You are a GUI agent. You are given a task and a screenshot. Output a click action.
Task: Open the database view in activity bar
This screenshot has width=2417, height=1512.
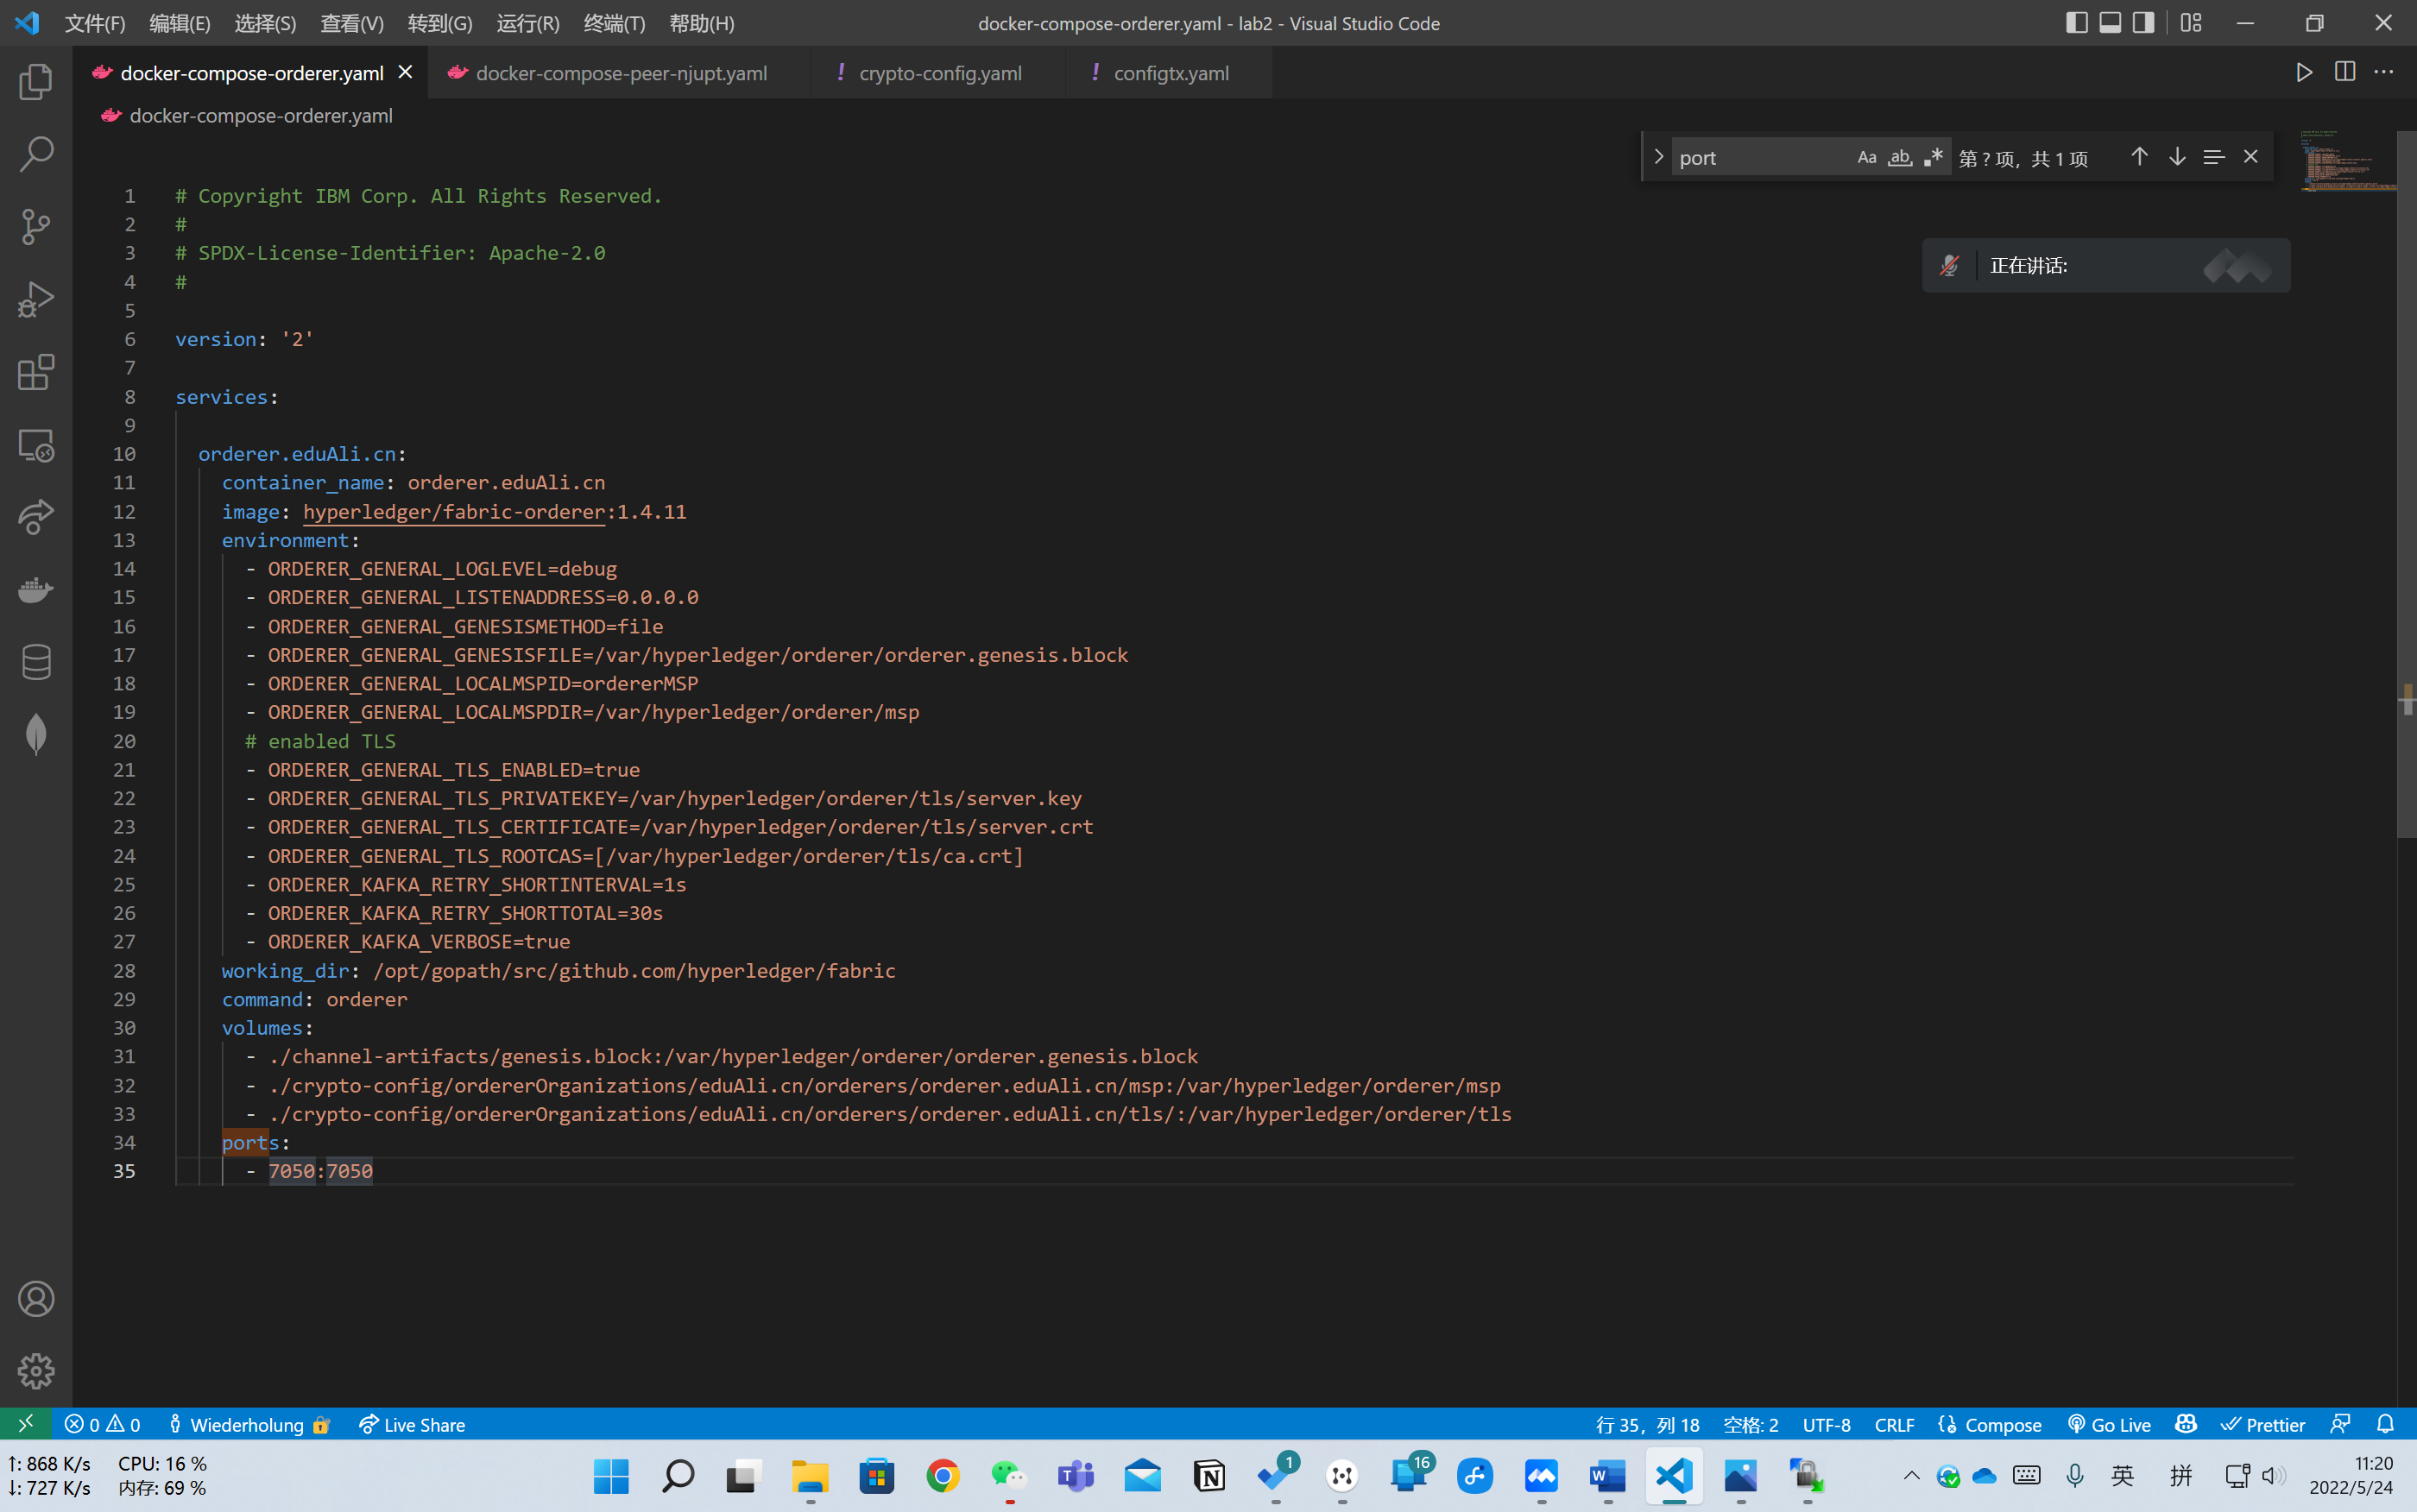tap(36, 662)
